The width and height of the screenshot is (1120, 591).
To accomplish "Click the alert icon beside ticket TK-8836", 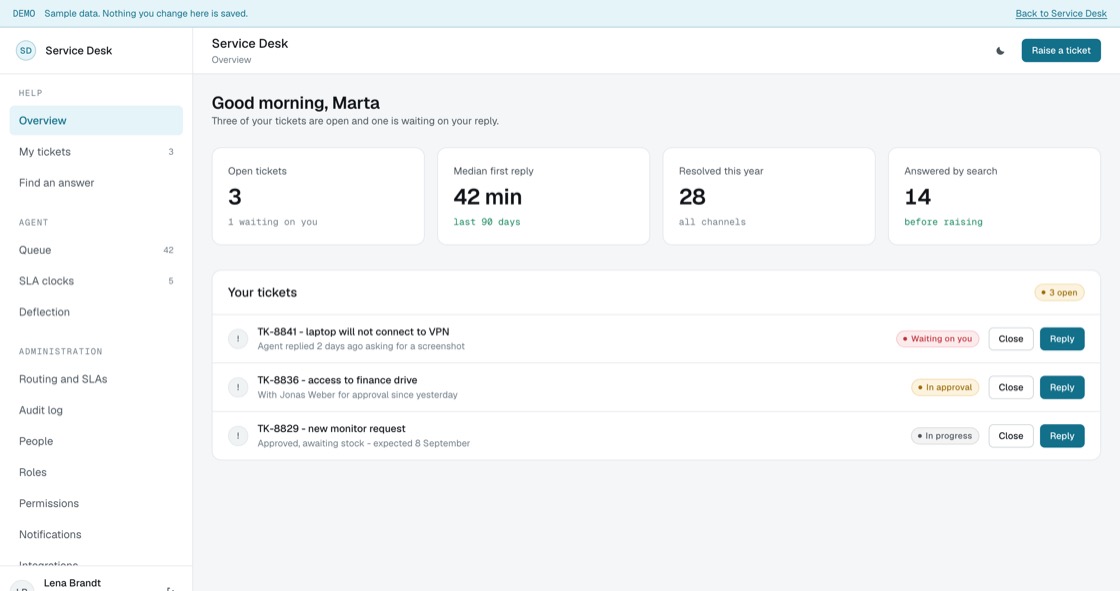I will pos(238,387).
